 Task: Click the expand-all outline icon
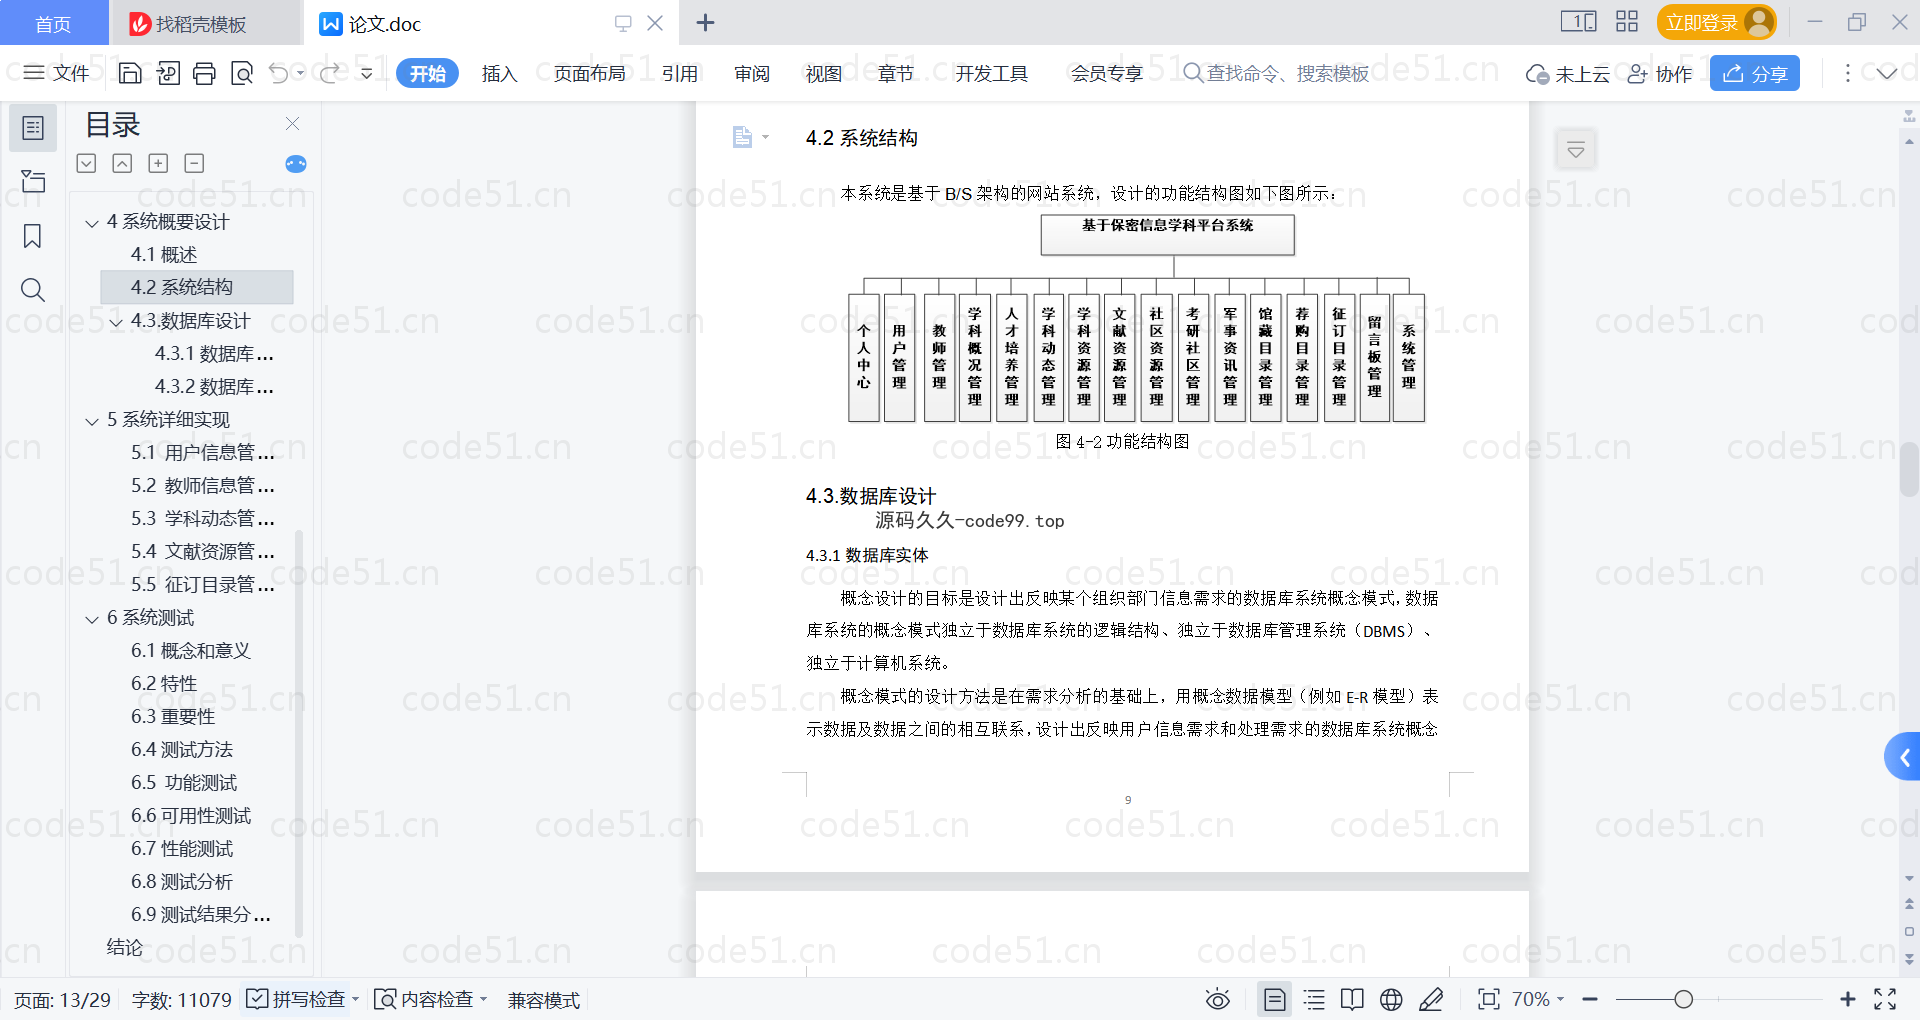point(87,163)
